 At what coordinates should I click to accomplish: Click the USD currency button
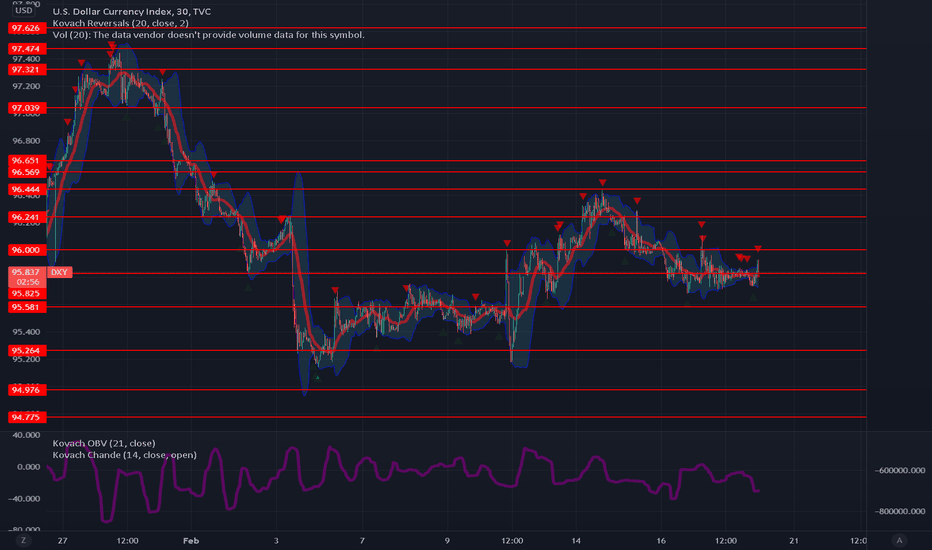tap(24, 10)
